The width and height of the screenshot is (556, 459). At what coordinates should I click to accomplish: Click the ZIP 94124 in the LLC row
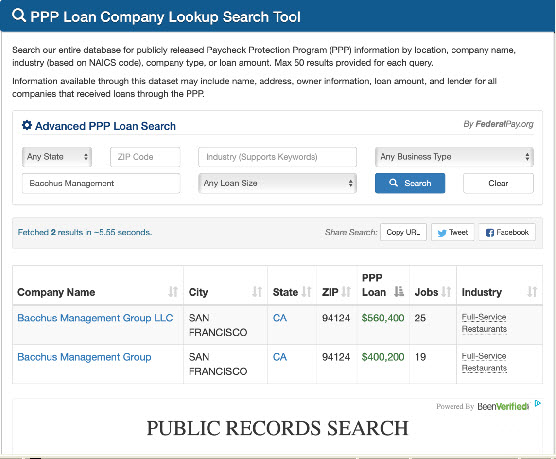coord(336,318)
